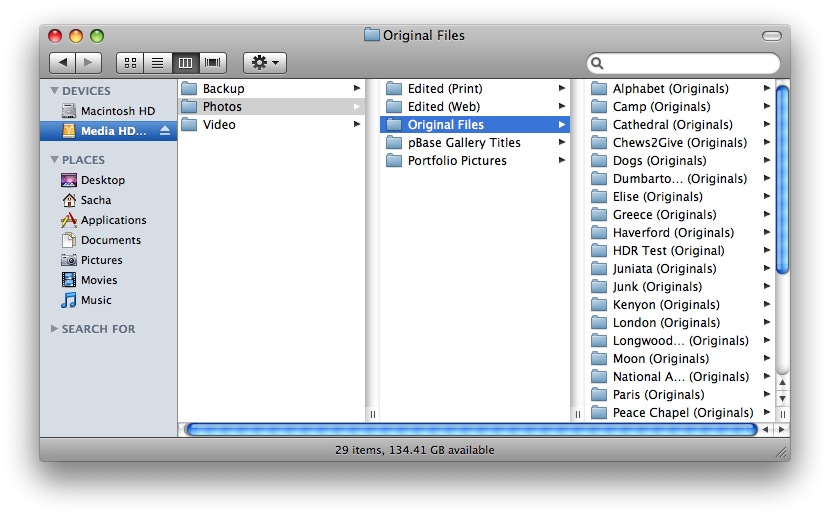Expand the Peace Chapel (Originals) arrow
The height and width of the screenshot is (516, 830).
pyautogui.click(x=766, y=412)
